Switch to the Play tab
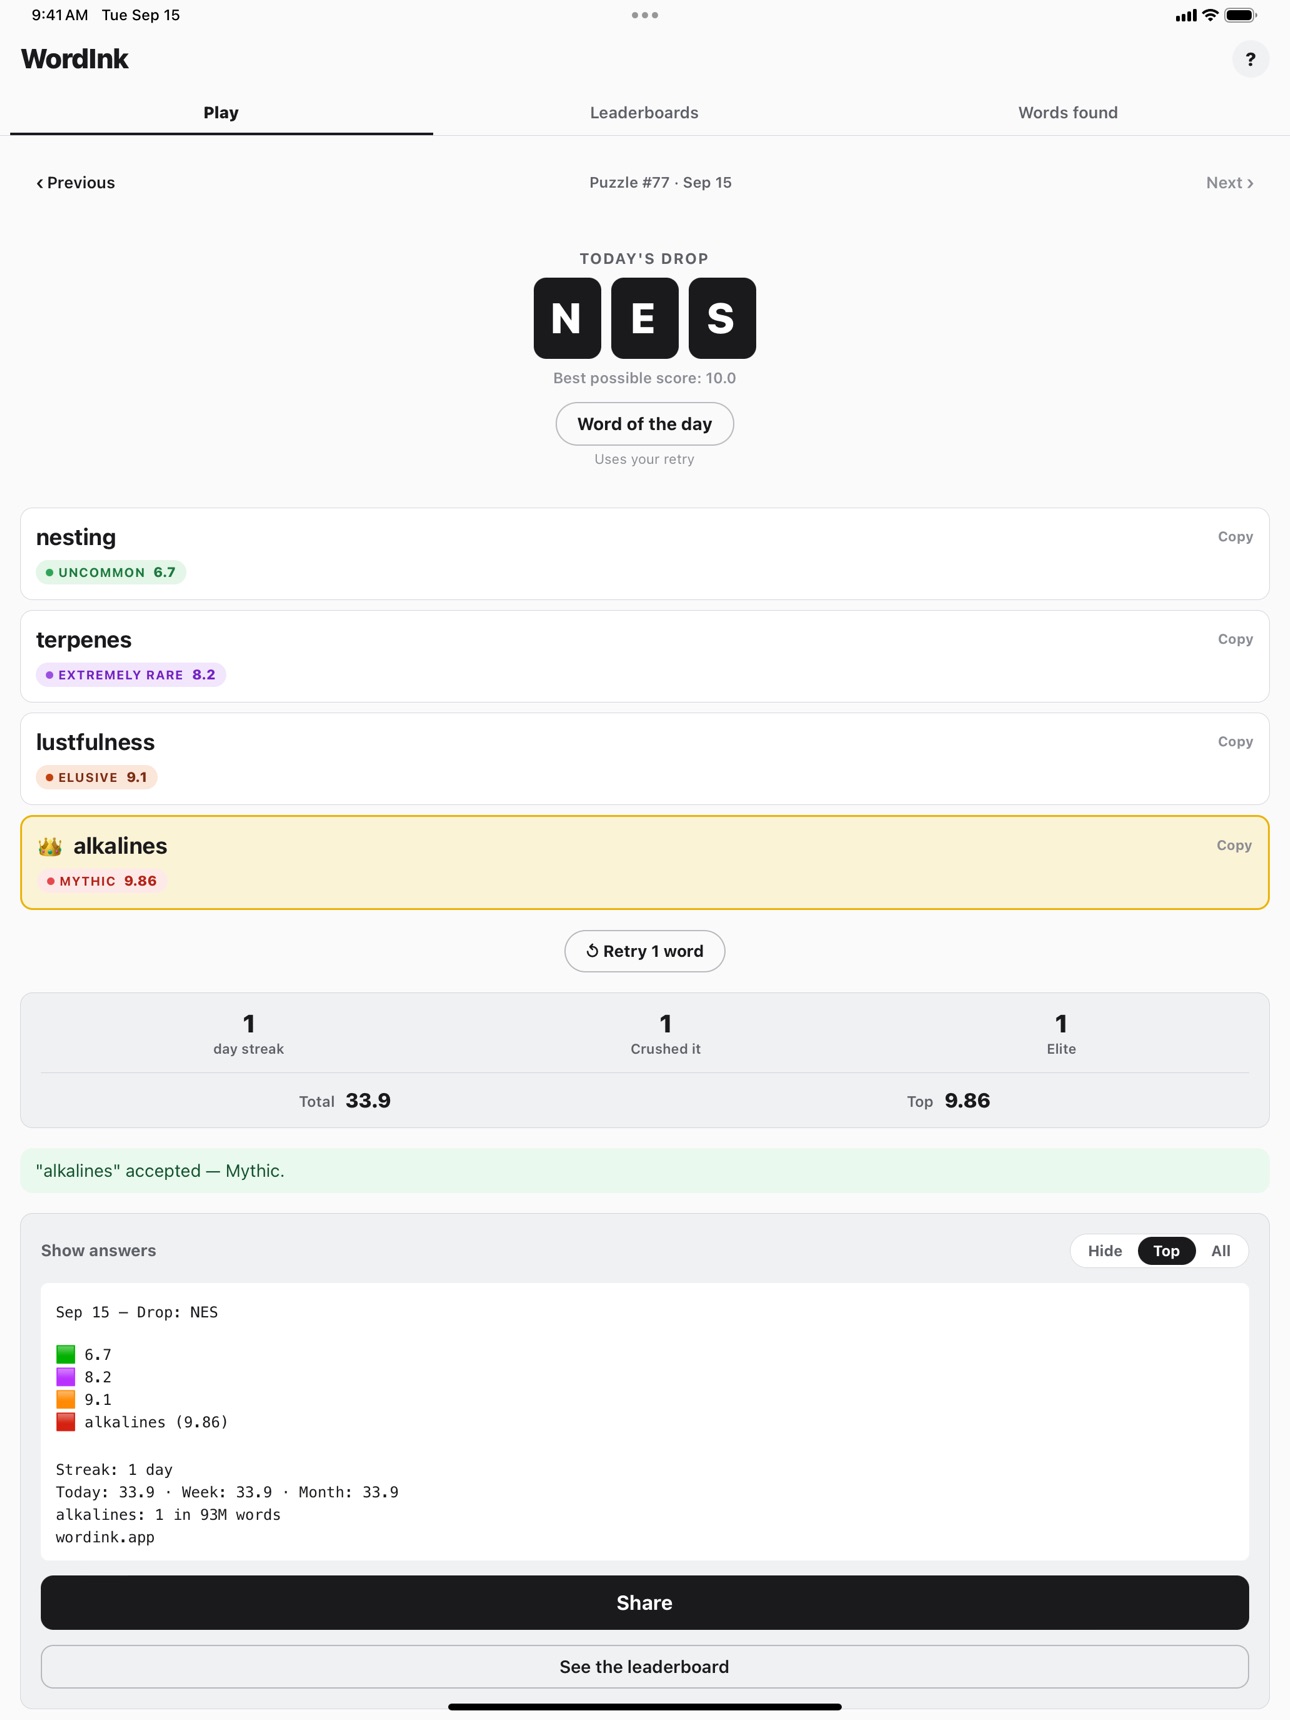The image size is (1290, 1720). point(221,113)
